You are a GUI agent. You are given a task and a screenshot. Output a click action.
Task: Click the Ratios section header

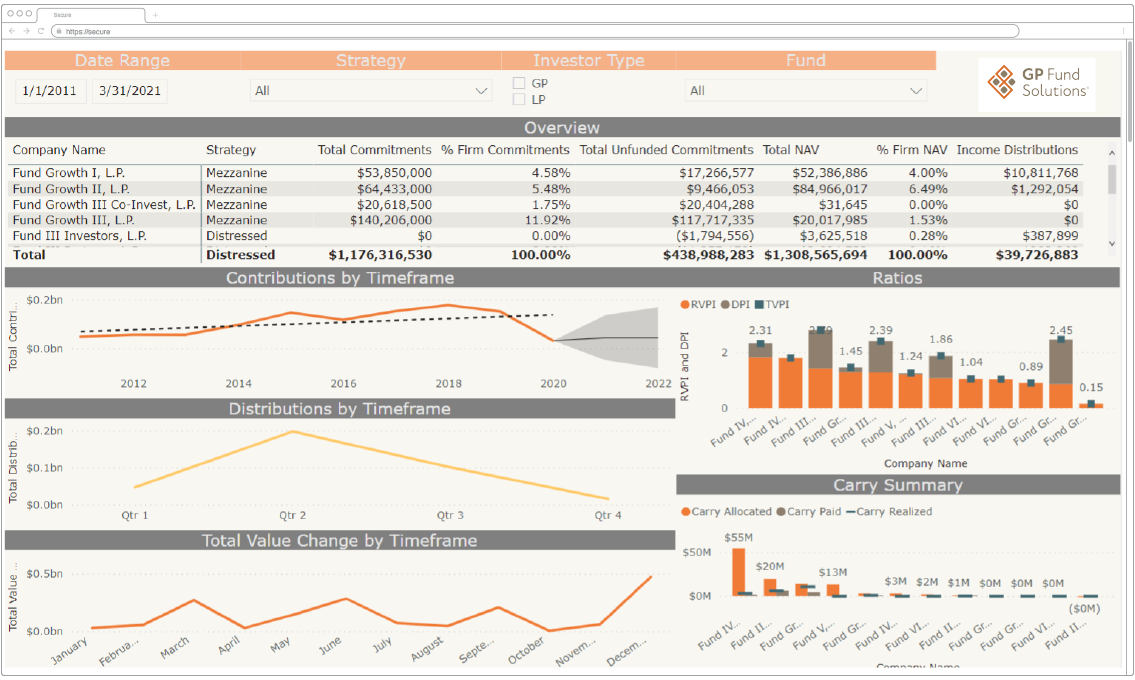[898, 278]
